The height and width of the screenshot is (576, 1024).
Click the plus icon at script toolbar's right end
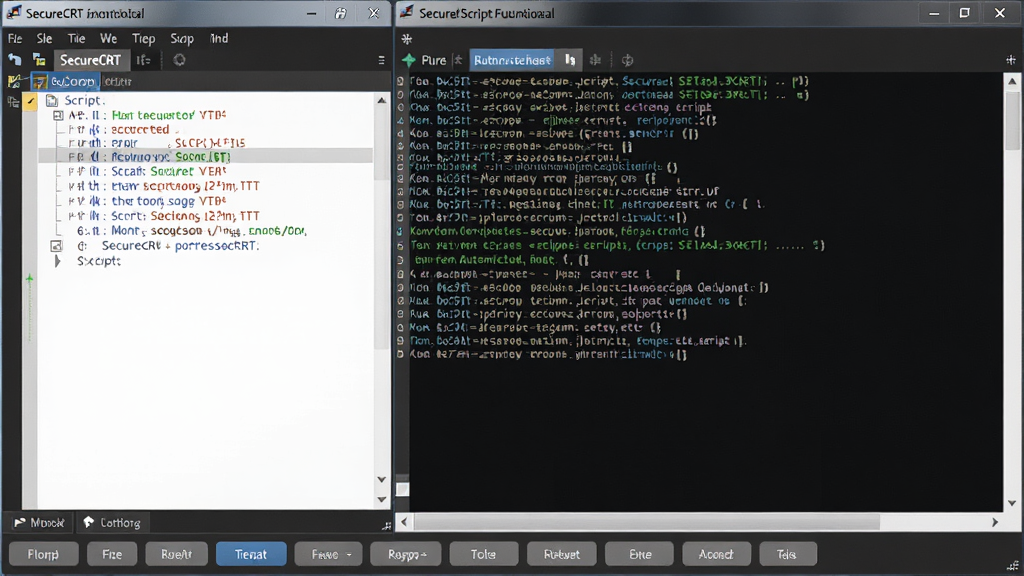coord(1011,60)
